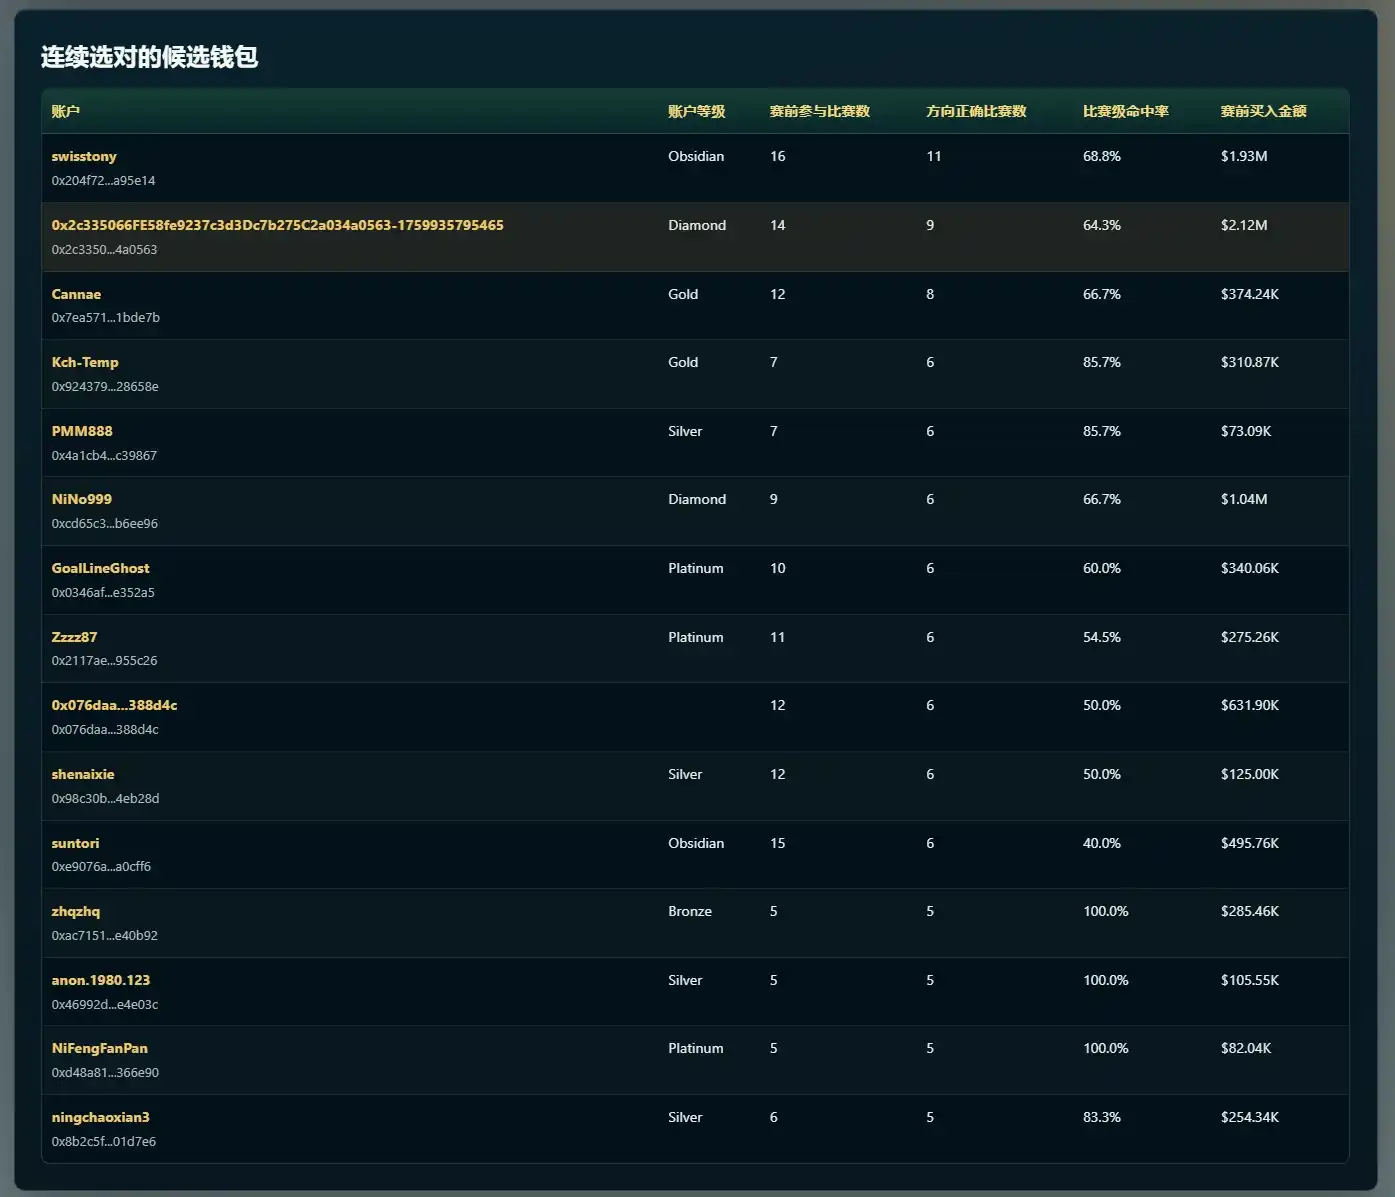Select address 0x8b2c5f...01d7e6
This screenshot has width=1395, height=1197.
[x=103, y=1142]
